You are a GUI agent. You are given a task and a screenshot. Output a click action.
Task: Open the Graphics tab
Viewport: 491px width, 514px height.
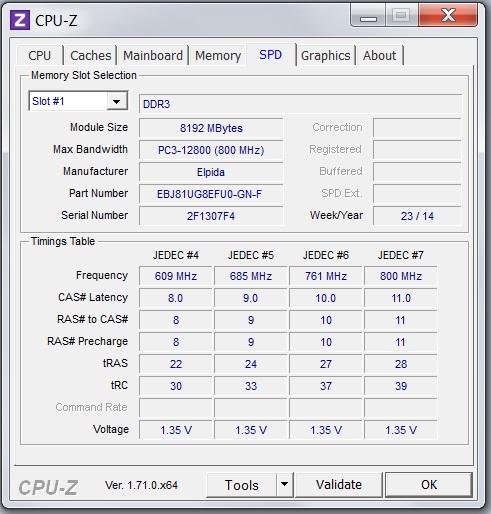pos(326,56)
